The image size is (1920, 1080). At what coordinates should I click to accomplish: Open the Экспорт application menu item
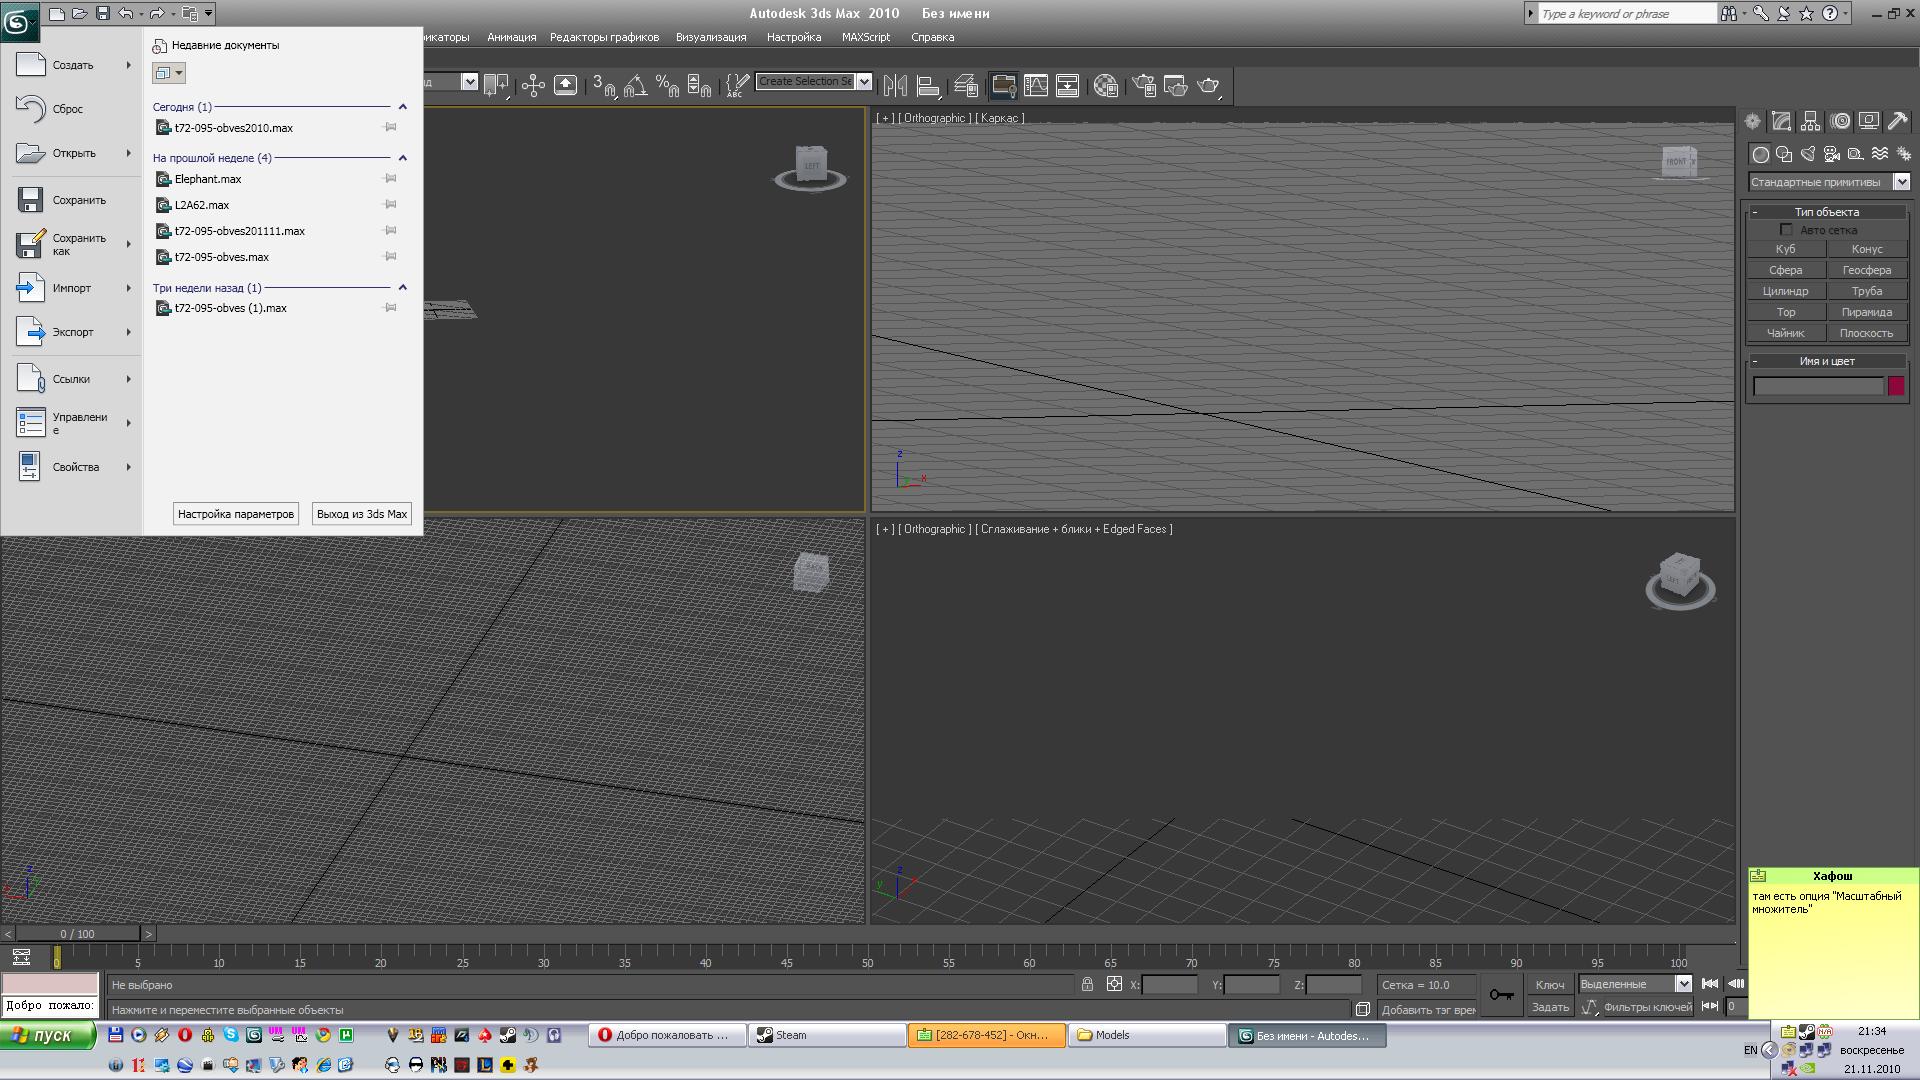(x=73, y=332)
